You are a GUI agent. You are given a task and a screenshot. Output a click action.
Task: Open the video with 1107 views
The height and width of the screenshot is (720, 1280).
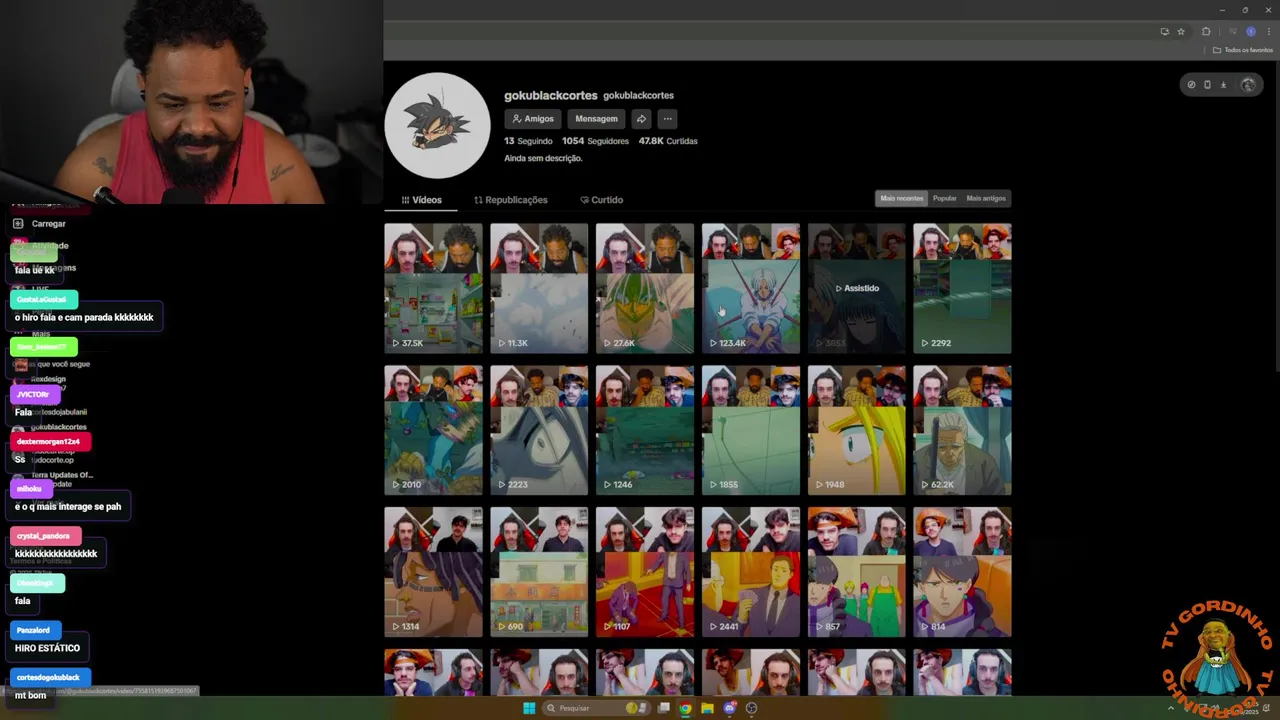(x=645, y=572)
